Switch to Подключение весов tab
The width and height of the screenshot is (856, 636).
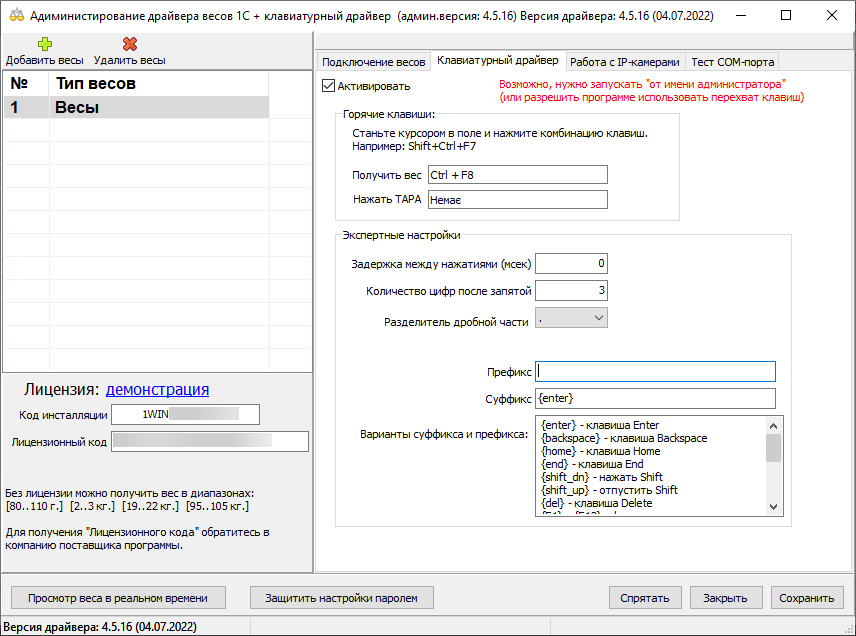373,62
